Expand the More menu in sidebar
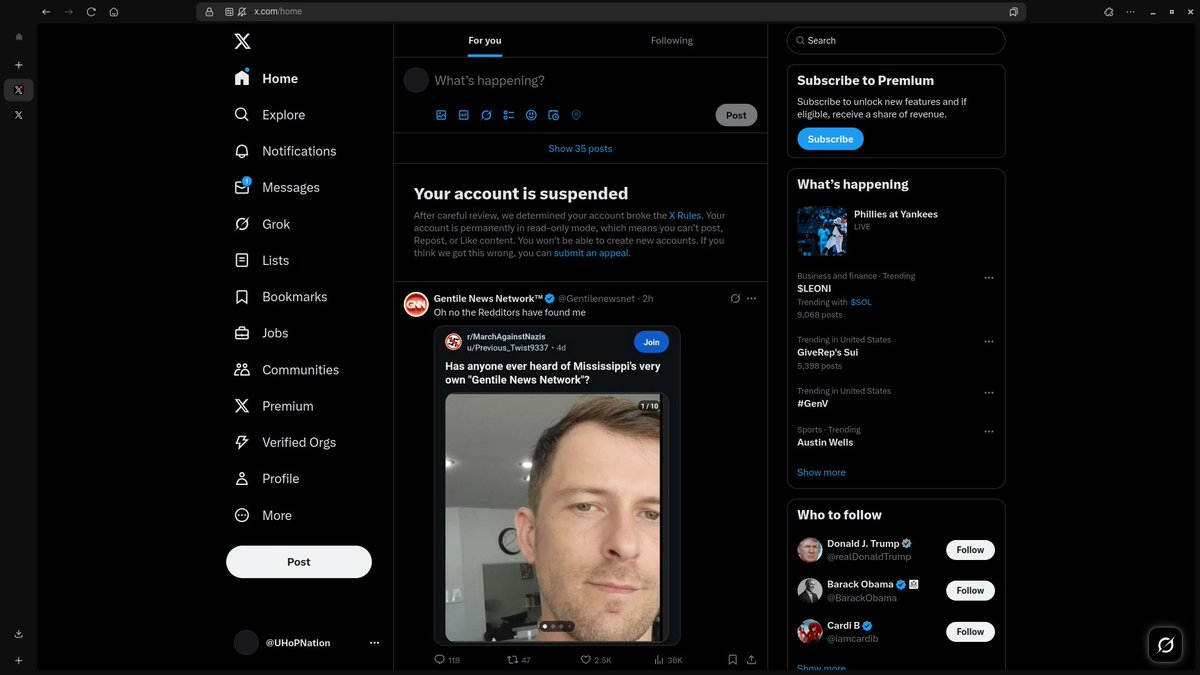1200x675 pixels. 262,515
